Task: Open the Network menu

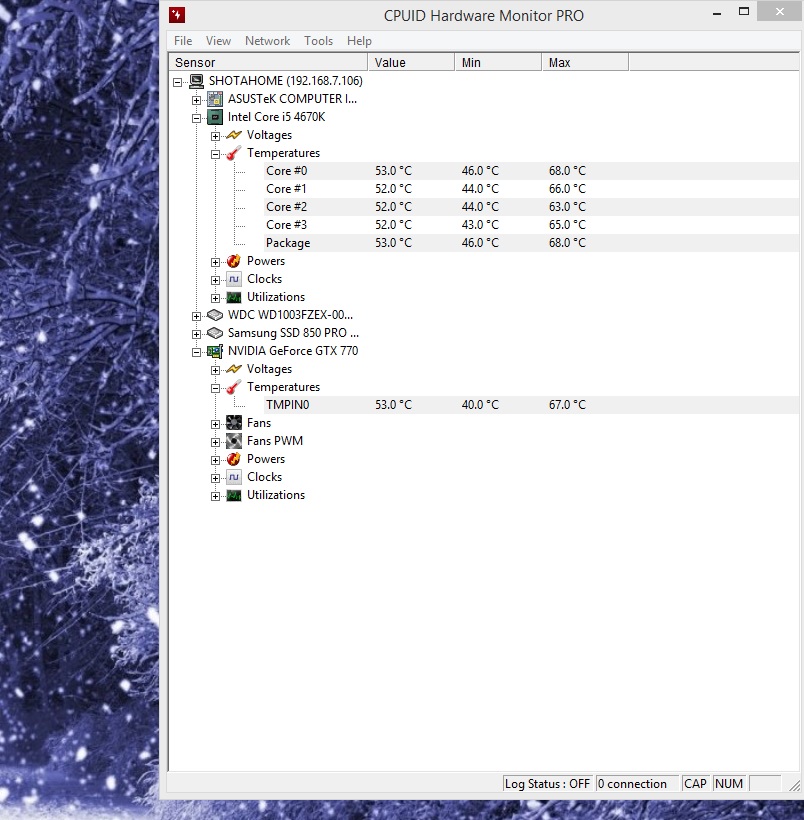Action: [x=267, y=41]
